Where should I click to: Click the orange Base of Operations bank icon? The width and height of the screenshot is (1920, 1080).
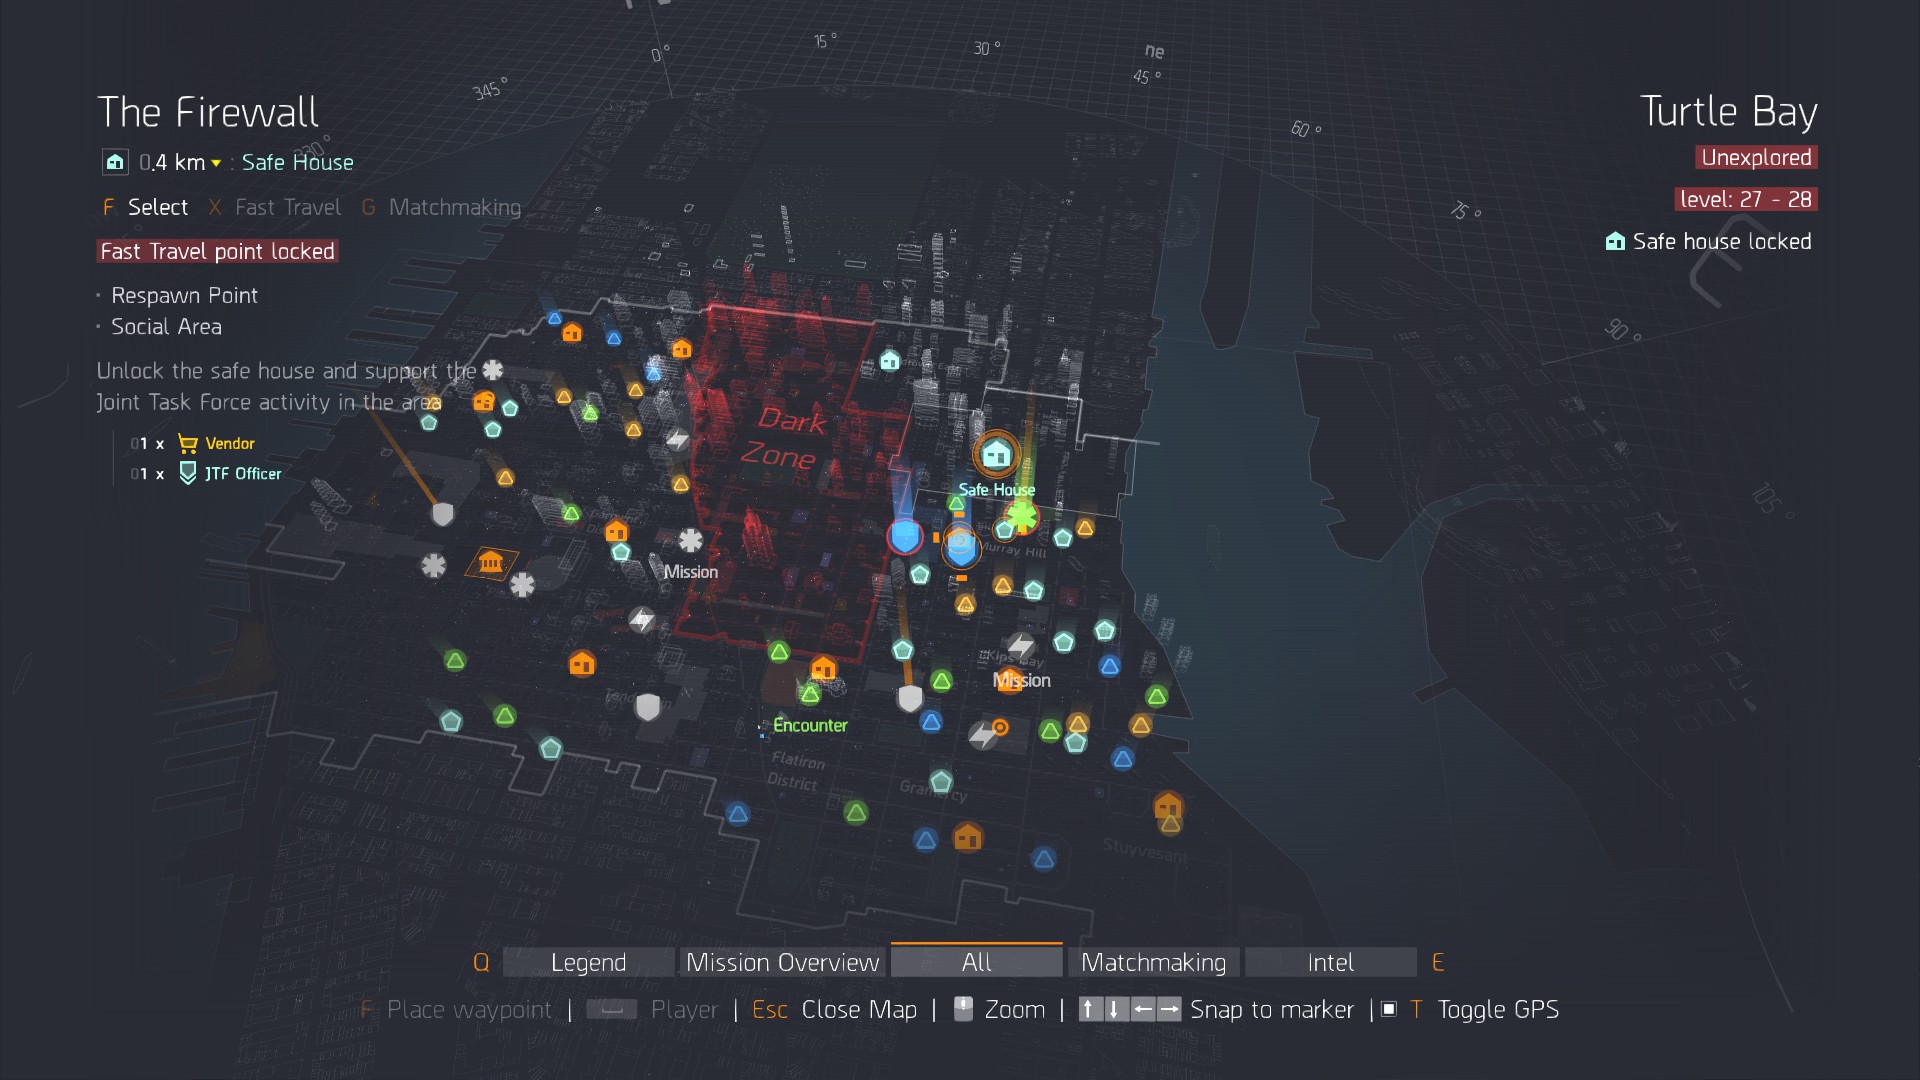tap(490, 562)
